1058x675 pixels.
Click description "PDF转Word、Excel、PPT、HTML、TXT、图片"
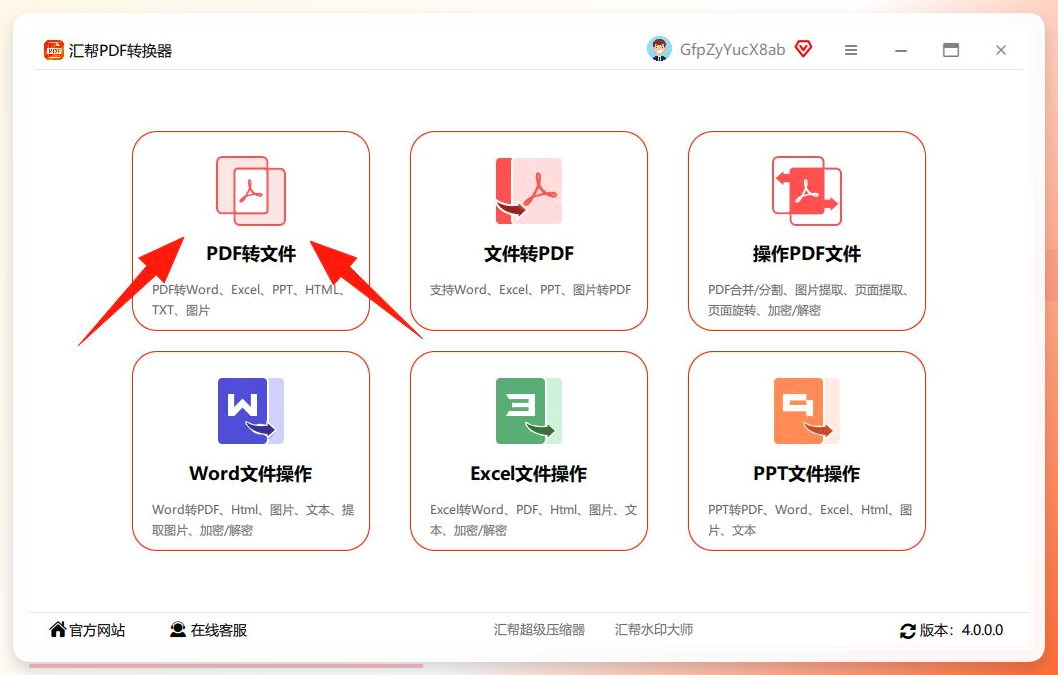click(x=248, y=300)
